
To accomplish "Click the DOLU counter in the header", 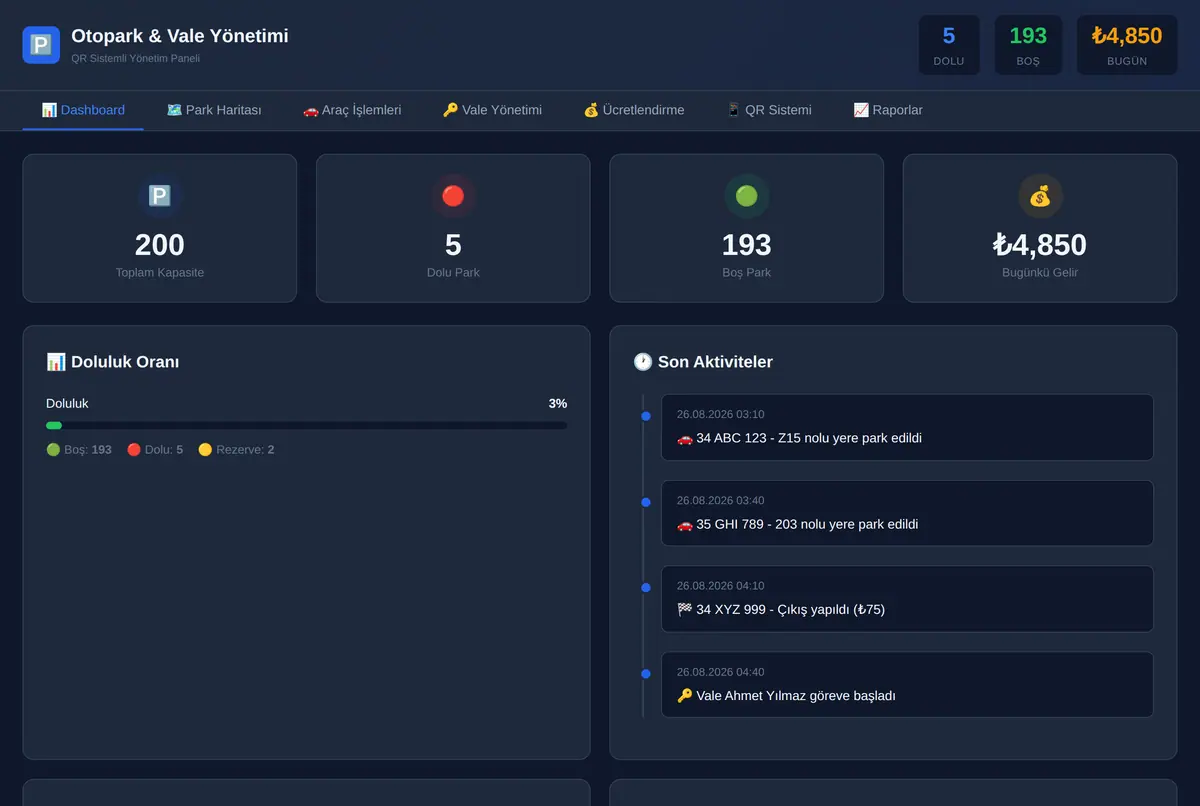I will pyautogui.click(x=949, y=45).
